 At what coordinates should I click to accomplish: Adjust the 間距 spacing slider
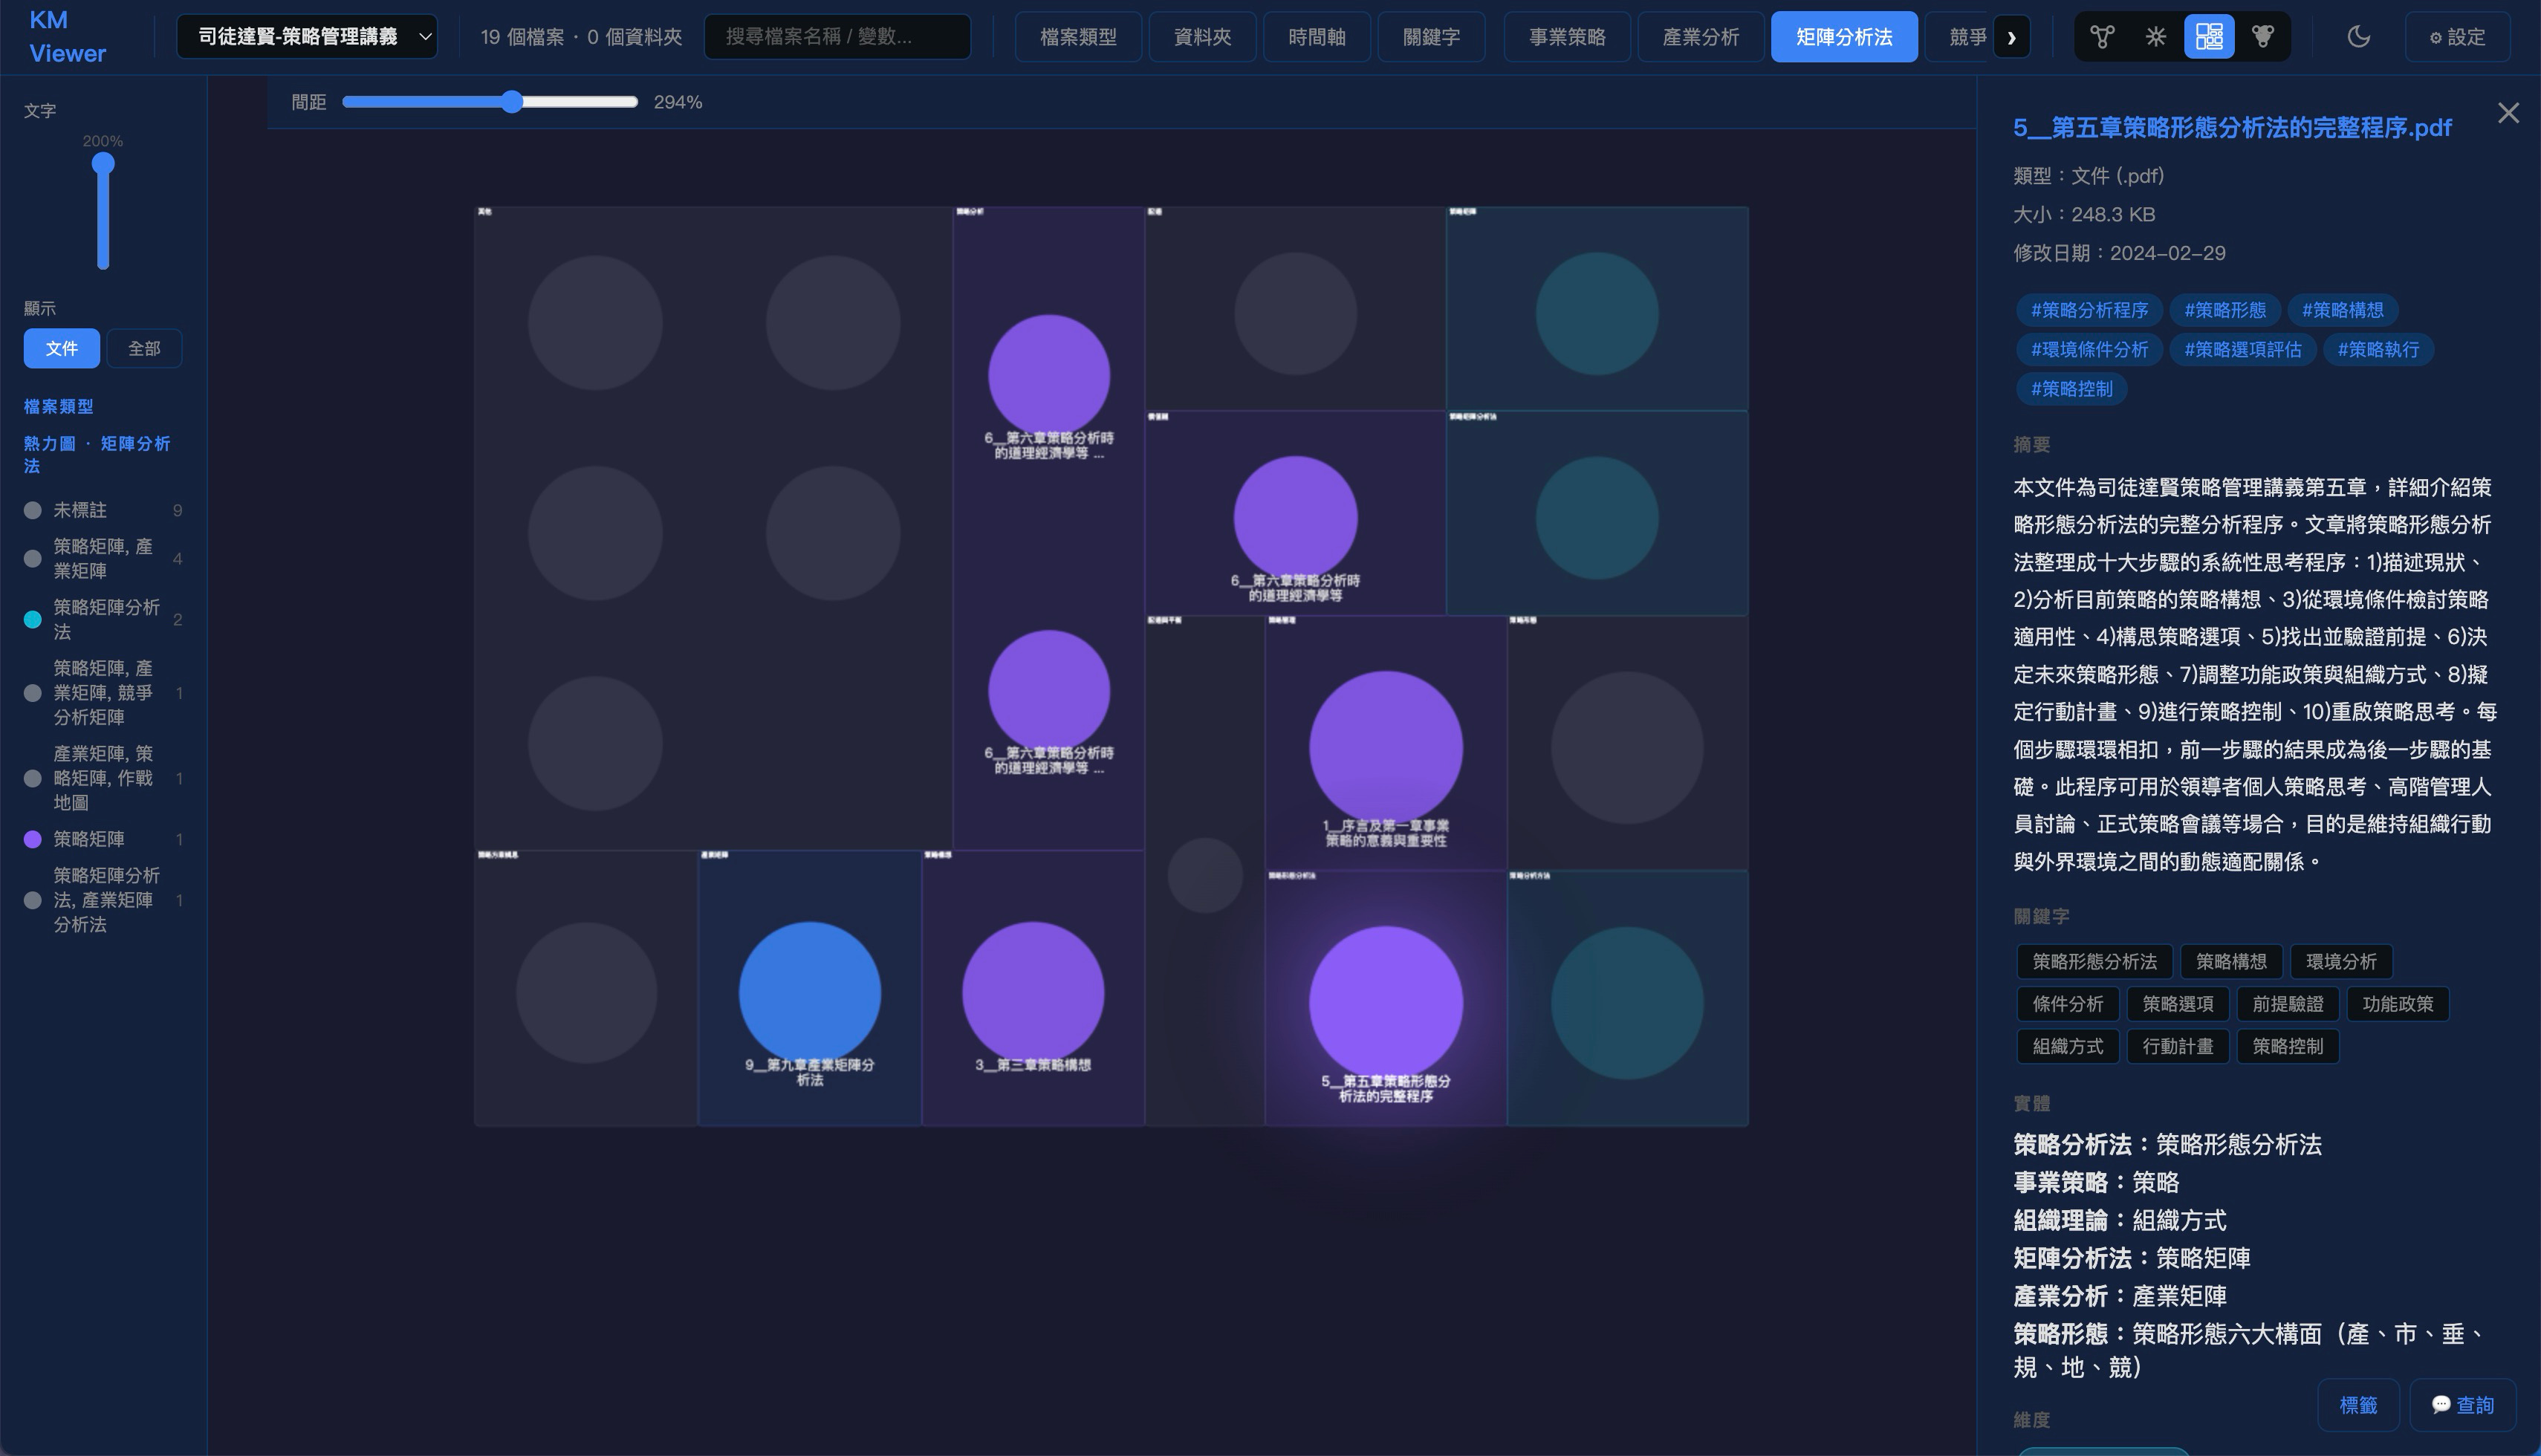point(512,102)
